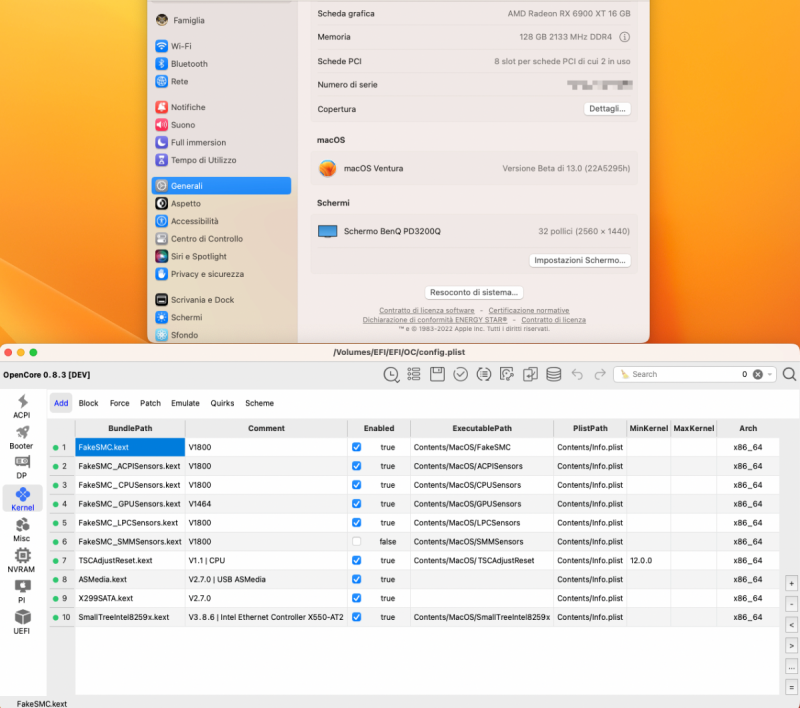This screenshot has height=708, width=800.
Task: Disable the TSCAdjustReset.kext checkbox
Action: tap(356, 560)
